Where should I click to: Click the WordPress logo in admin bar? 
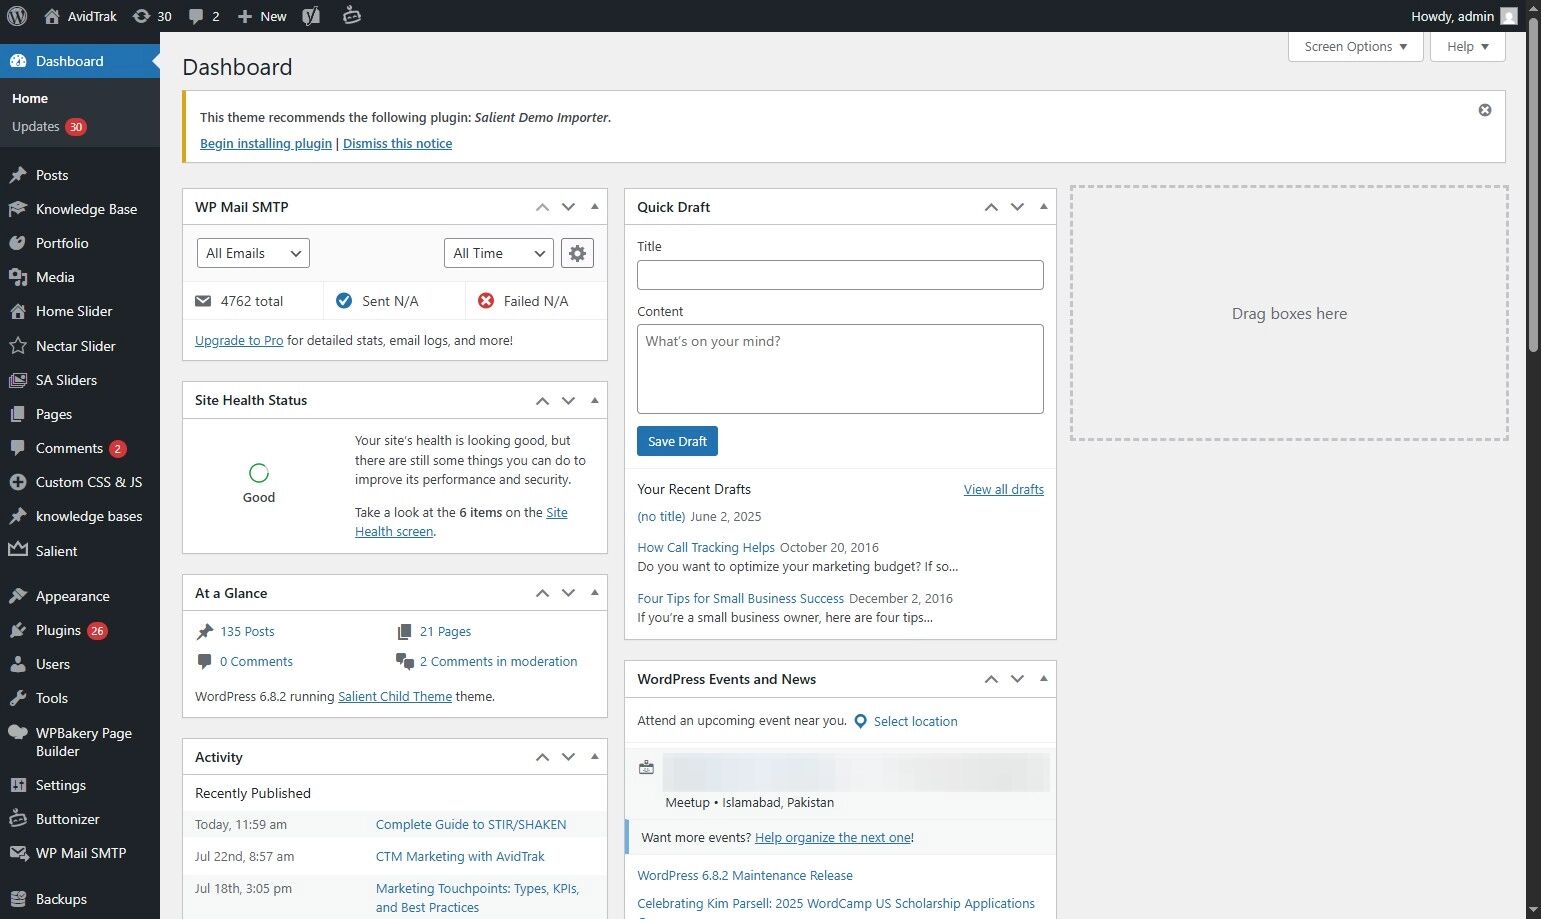17,16
